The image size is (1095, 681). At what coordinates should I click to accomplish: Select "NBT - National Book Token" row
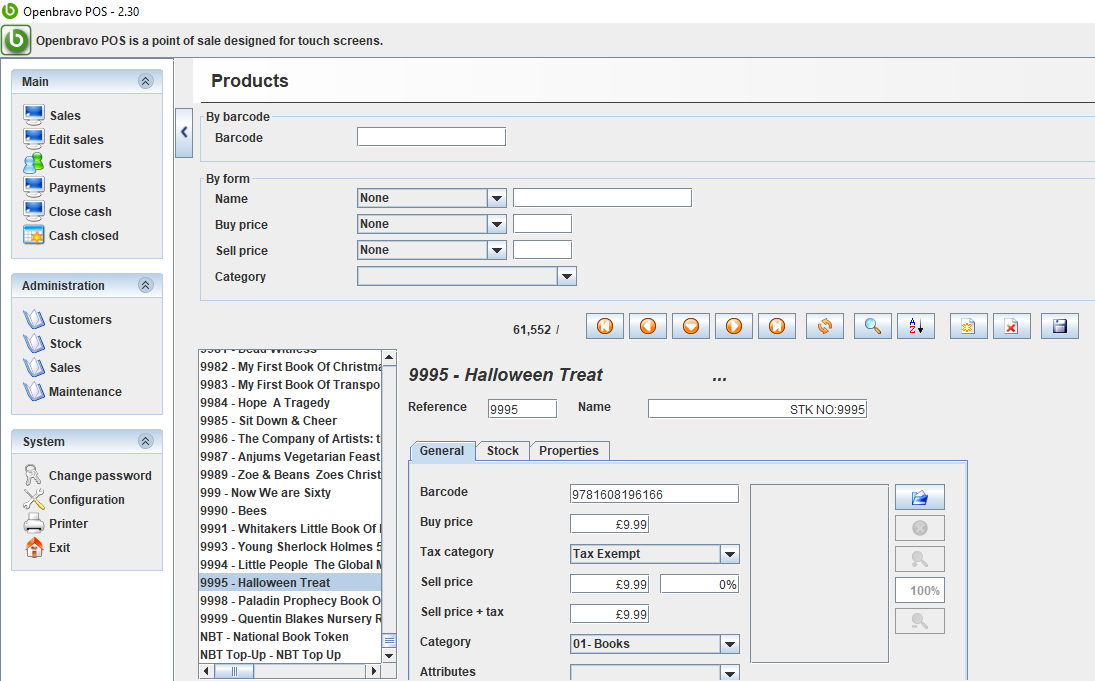(291, 637)
